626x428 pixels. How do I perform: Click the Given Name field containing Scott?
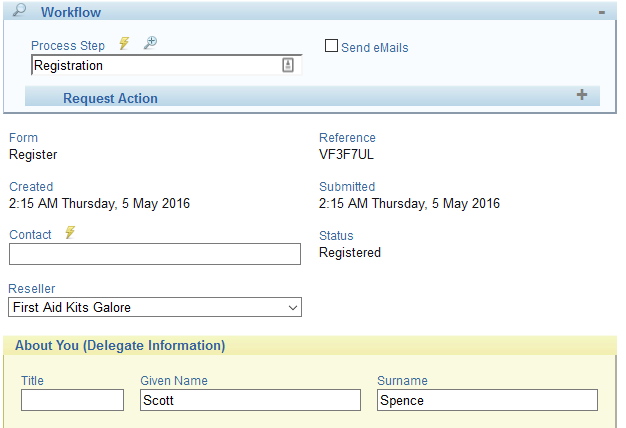click(250, 400)
